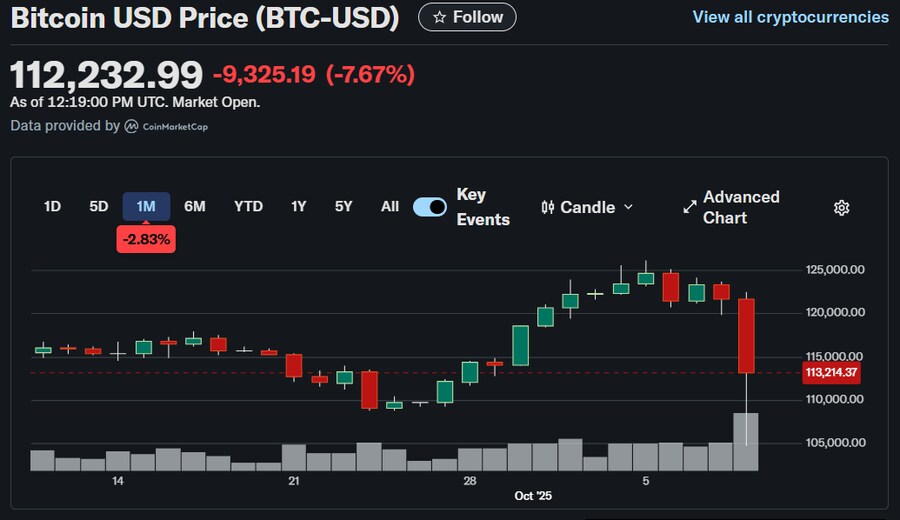The image size is (900, 520).
Task: Click the Advanced Chart expand arrows icon
Action: coord(690,207)
